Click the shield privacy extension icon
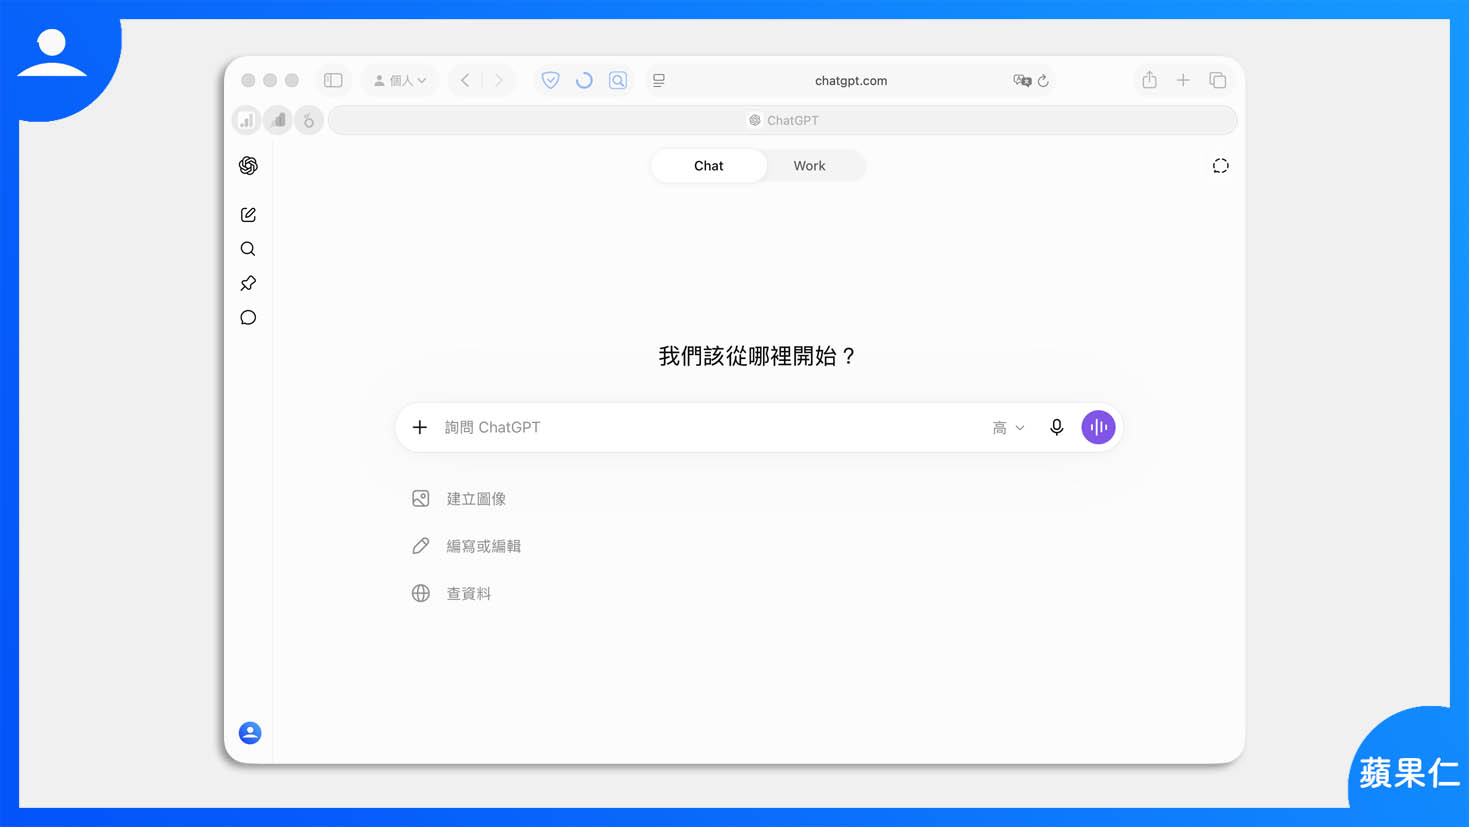This screenshot has height=827, width=1469. click(x=550, y=80)
